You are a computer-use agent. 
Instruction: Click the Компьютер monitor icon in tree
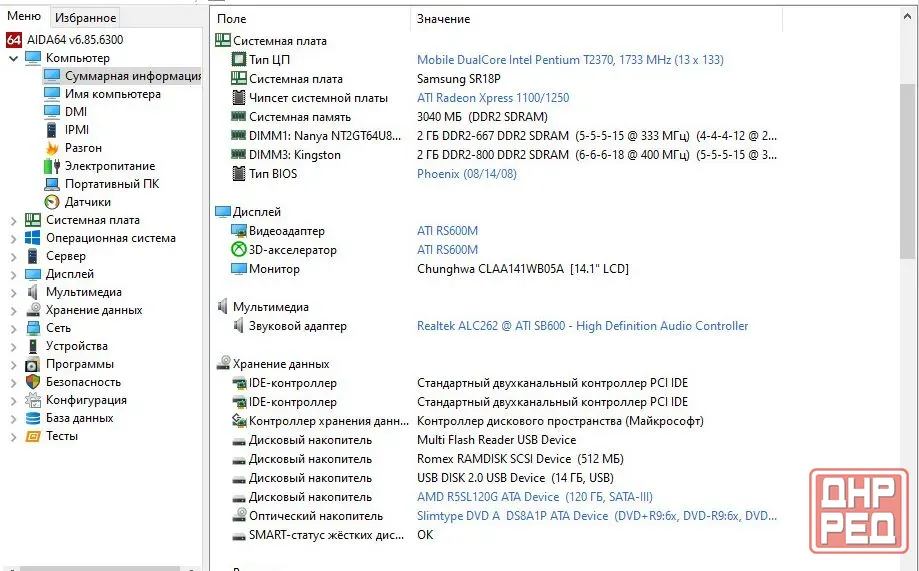click(x=33, y=57)
